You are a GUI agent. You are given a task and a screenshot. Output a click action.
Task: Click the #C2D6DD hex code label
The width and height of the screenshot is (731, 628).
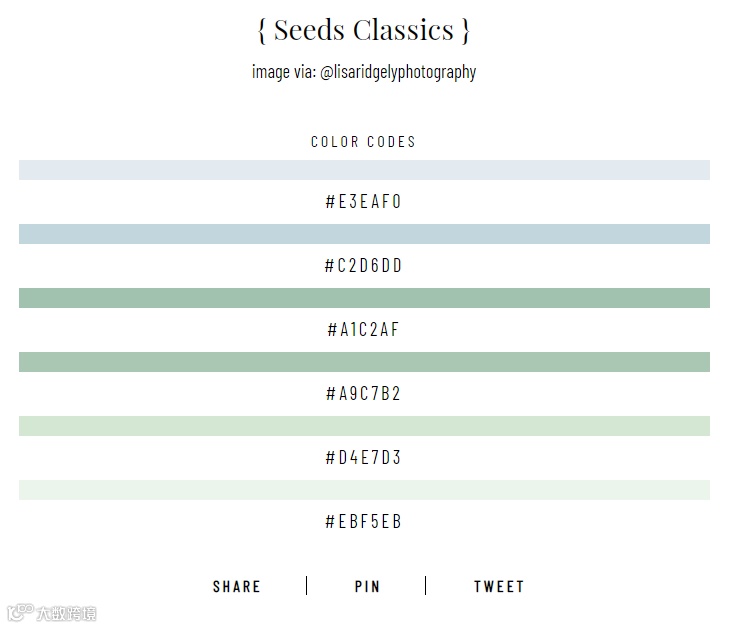click(364, 266)
